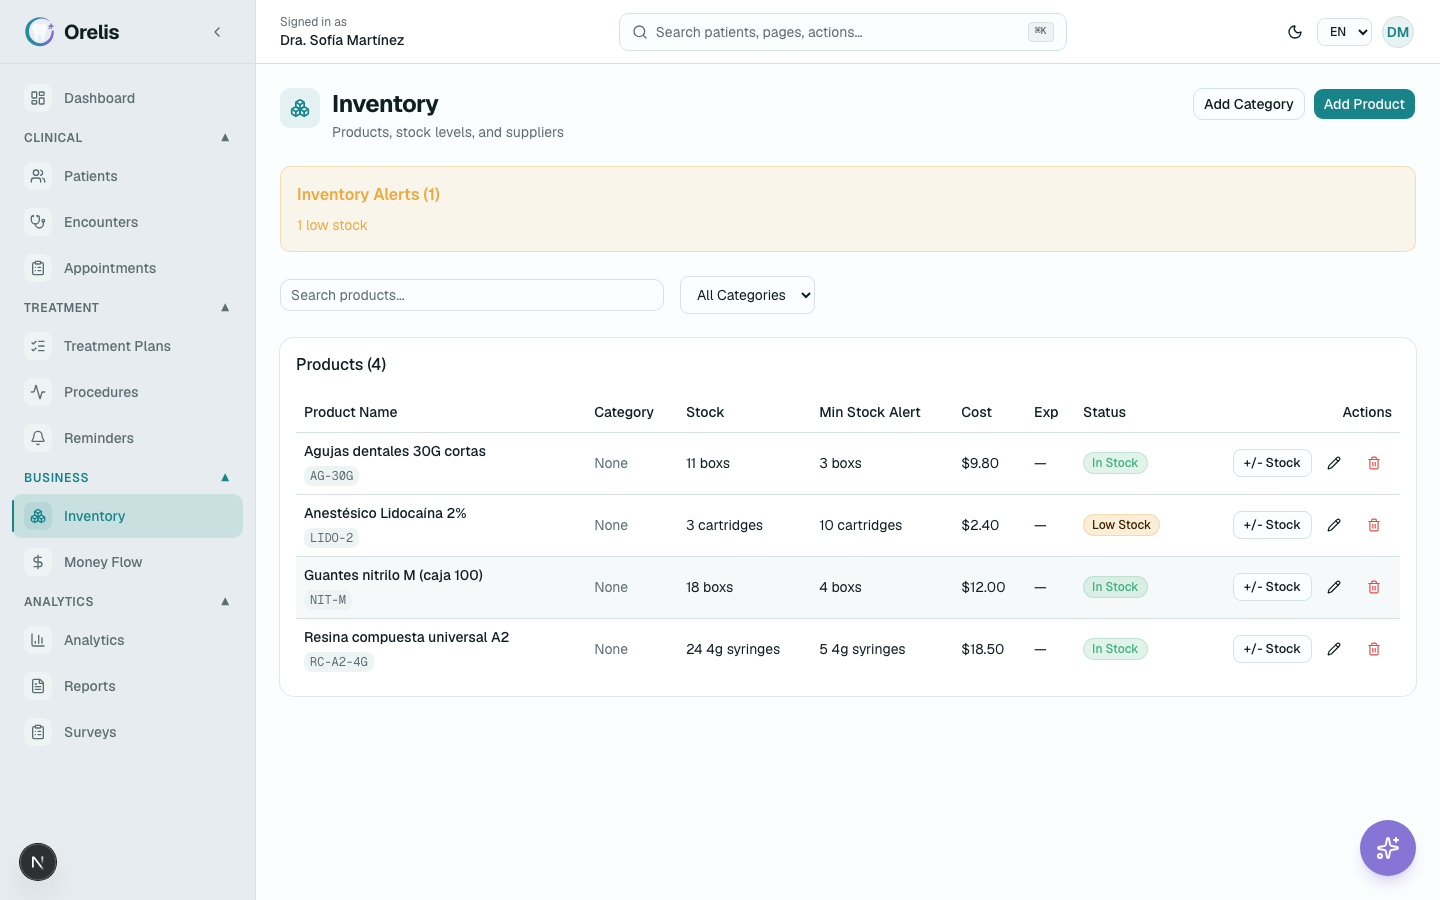The image size is (1440, 900).
Task: Click the AG-30G SKU tag
Action: click(332, 476)
